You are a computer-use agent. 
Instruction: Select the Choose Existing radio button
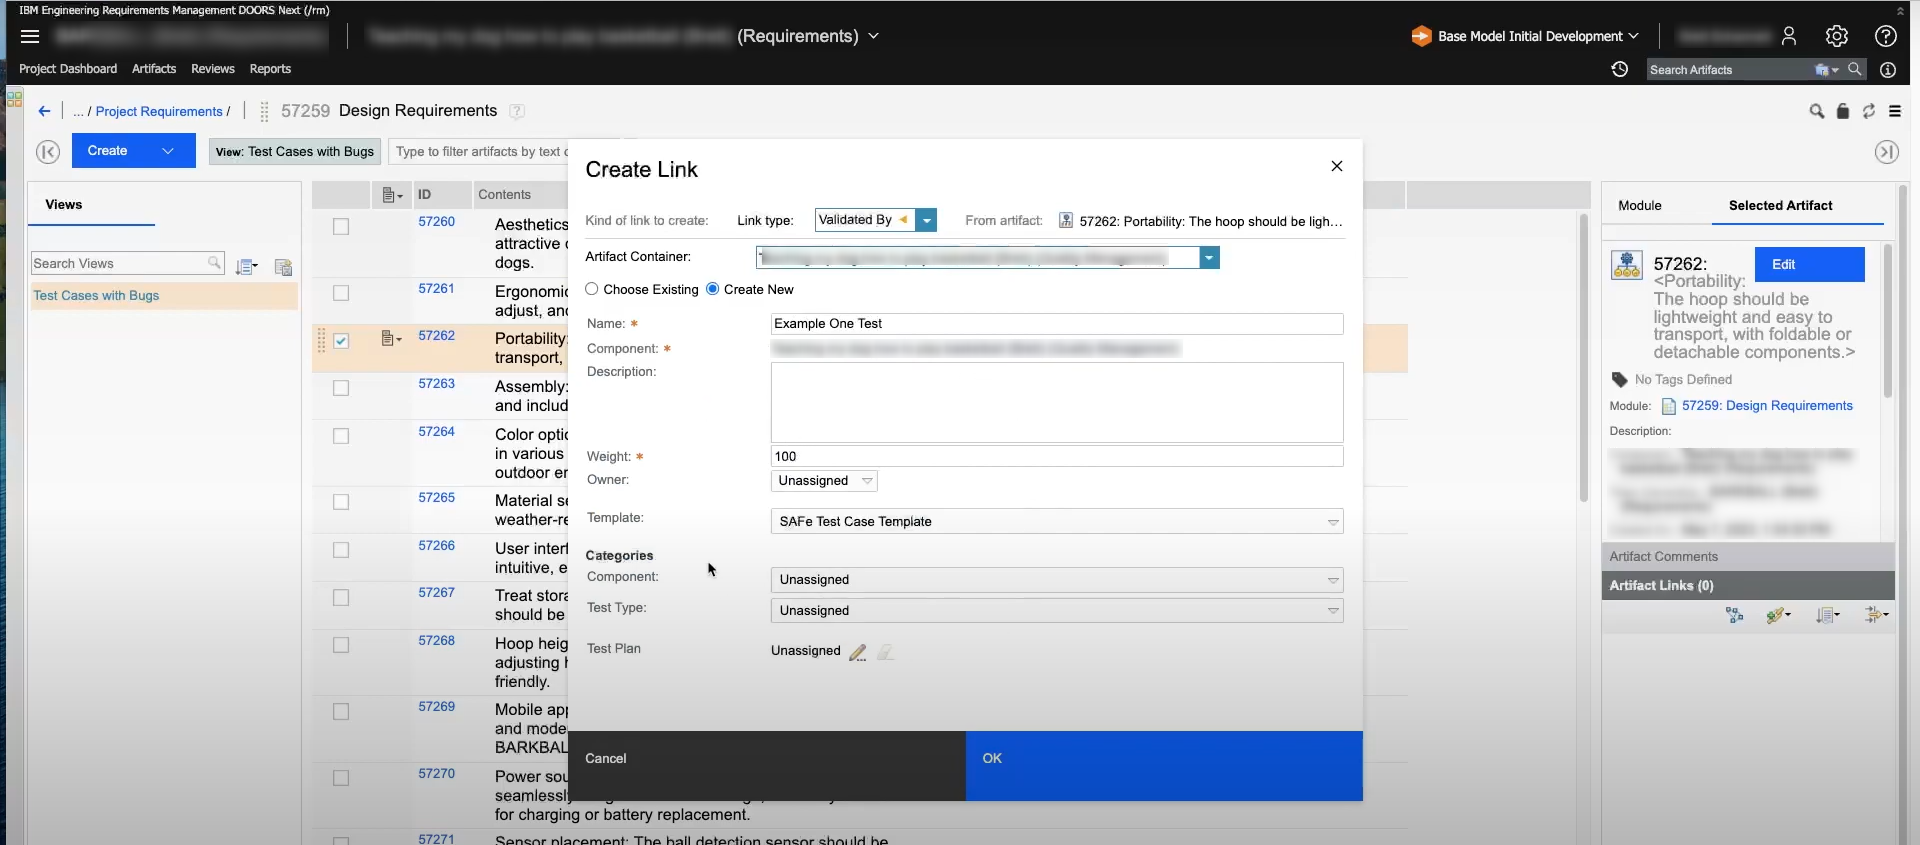pos(592,289)
